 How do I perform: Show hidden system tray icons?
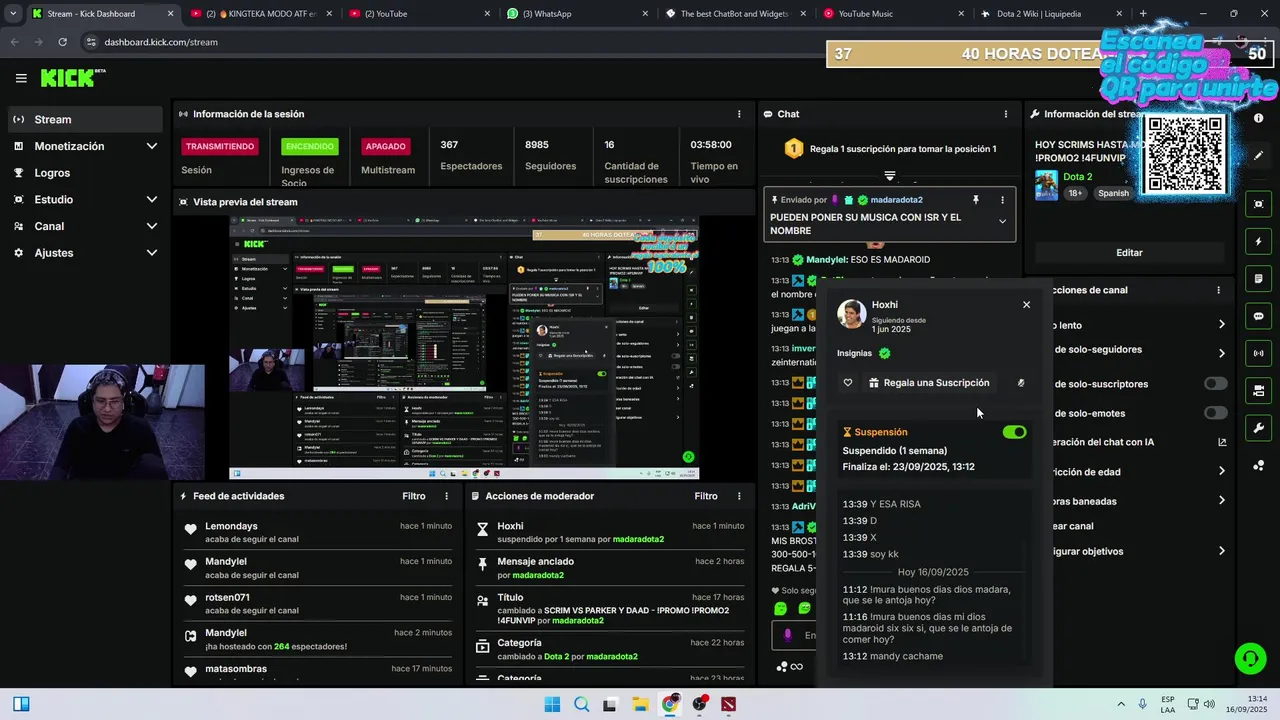tap(1120, 704)
